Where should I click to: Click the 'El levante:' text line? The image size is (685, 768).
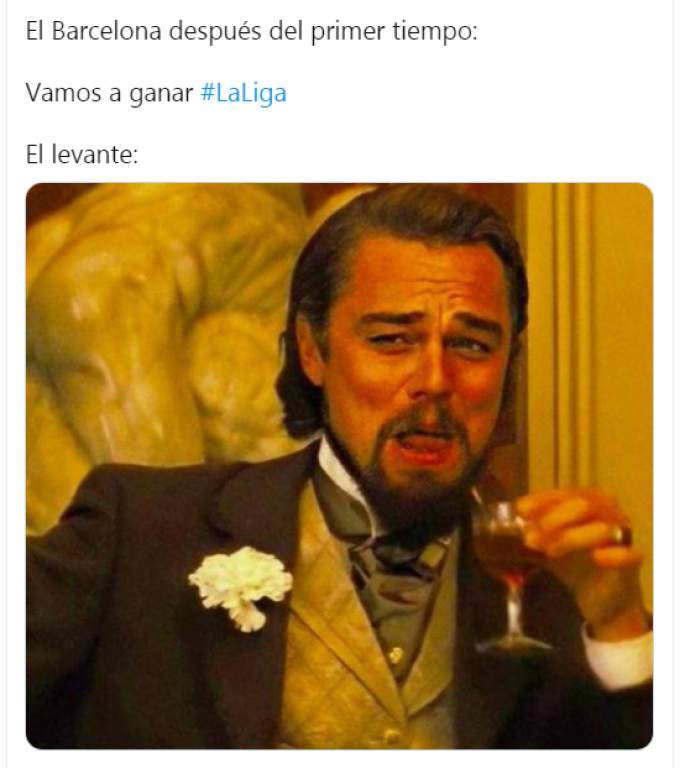(82, 154)
